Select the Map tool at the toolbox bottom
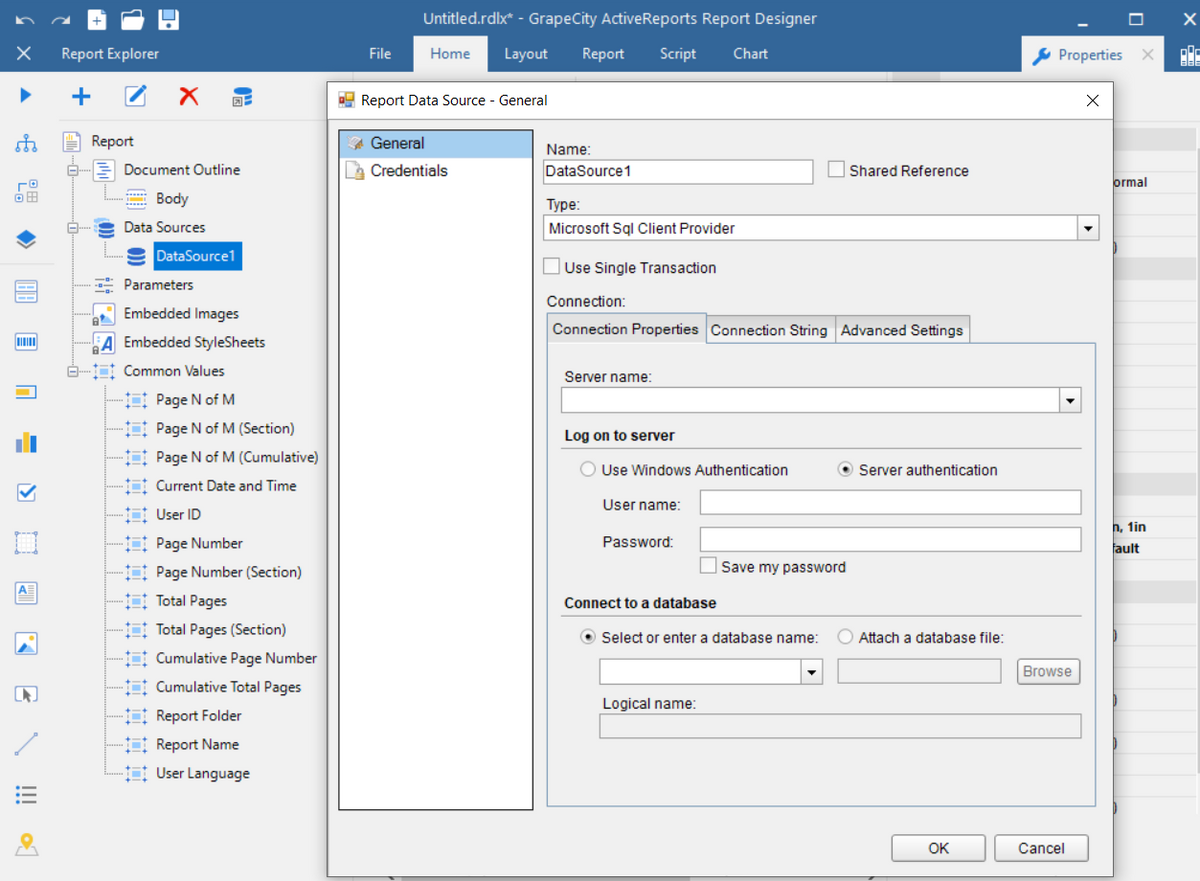Screen dimensions: 1200x881 [x=27, y=845]
